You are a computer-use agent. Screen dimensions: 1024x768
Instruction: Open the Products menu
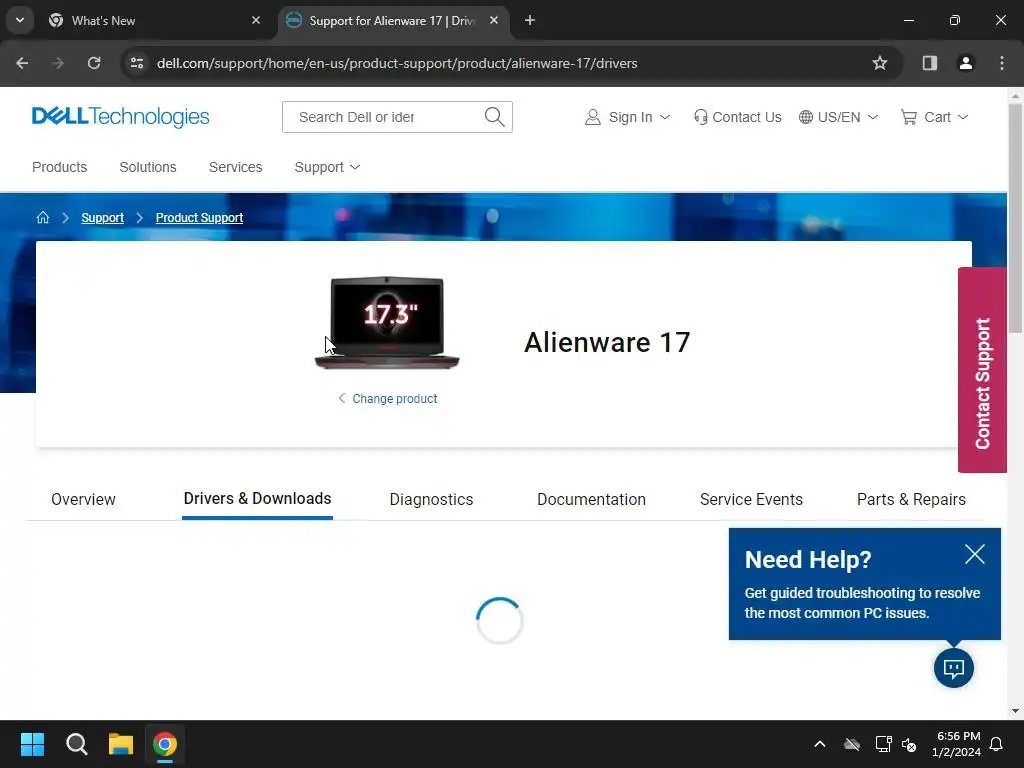coord(59,167)
